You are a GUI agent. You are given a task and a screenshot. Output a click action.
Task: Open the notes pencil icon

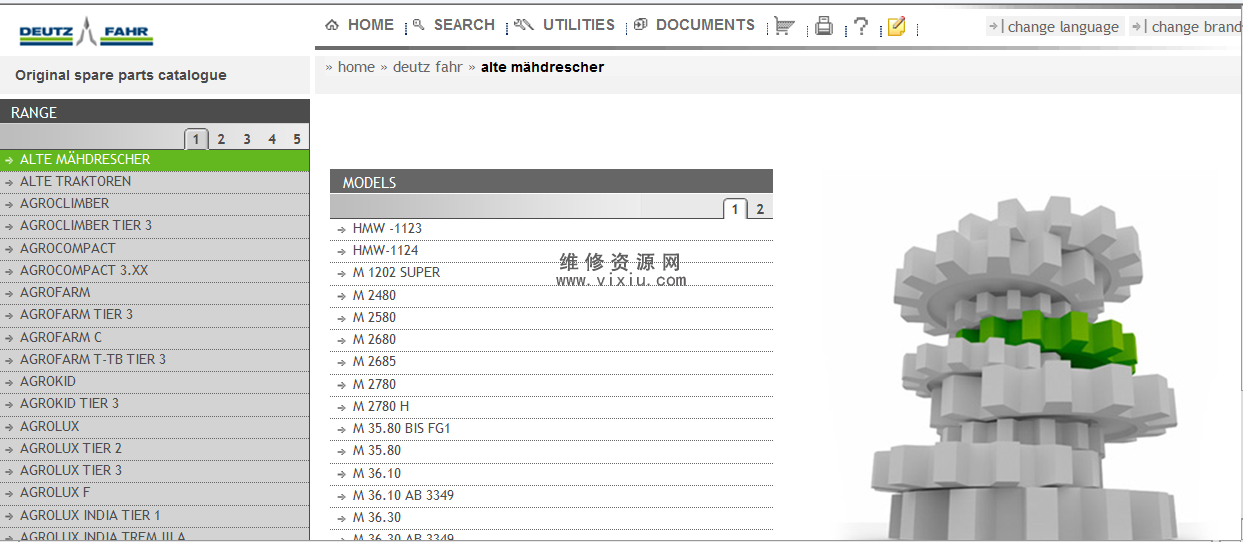coord(896,27)
